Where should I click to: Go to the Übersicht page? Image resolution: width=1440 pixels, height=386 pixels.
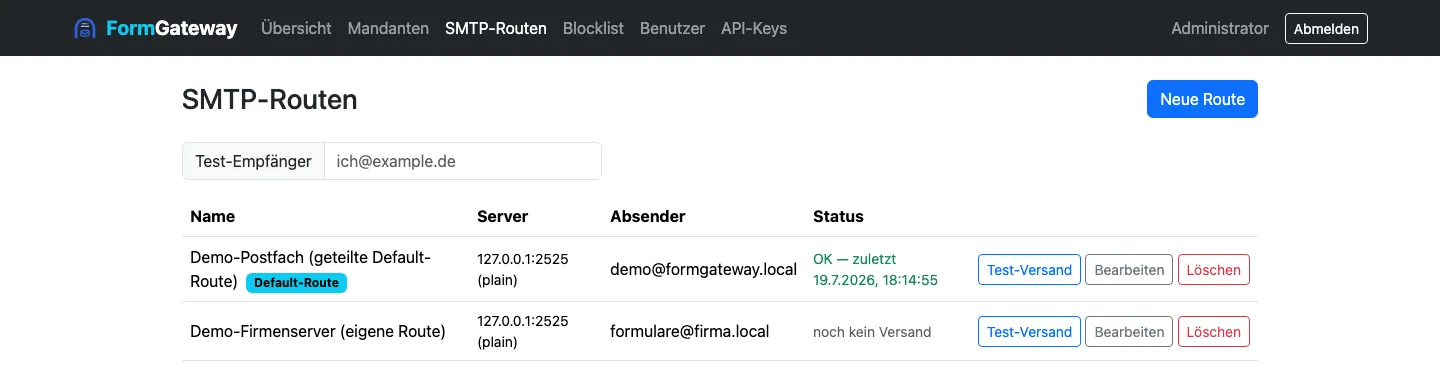(x=296, y=28)
